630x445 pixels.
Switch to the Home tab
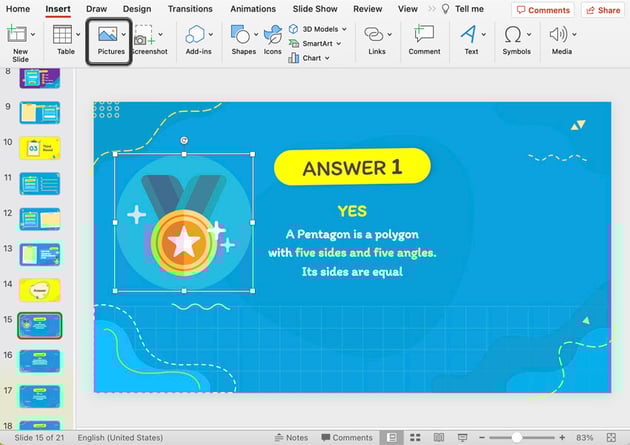point(18,9)
